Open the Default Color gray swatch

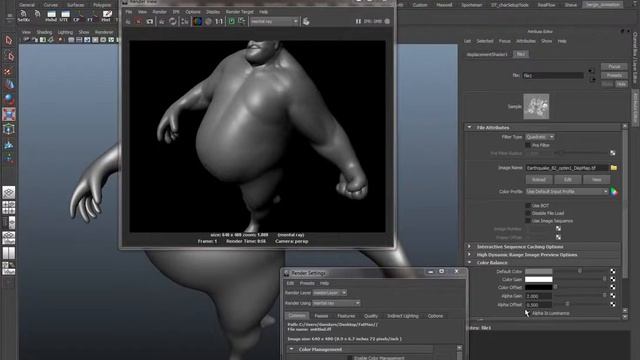[x=538, y=271]
